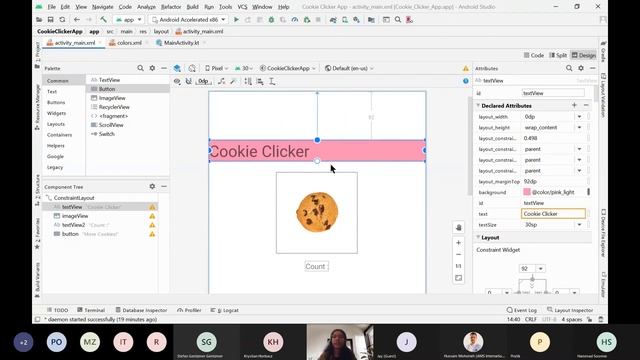Open the VCS menu
Image resolution: width=640 pixels, height=360 pixels.
(242, 7)
